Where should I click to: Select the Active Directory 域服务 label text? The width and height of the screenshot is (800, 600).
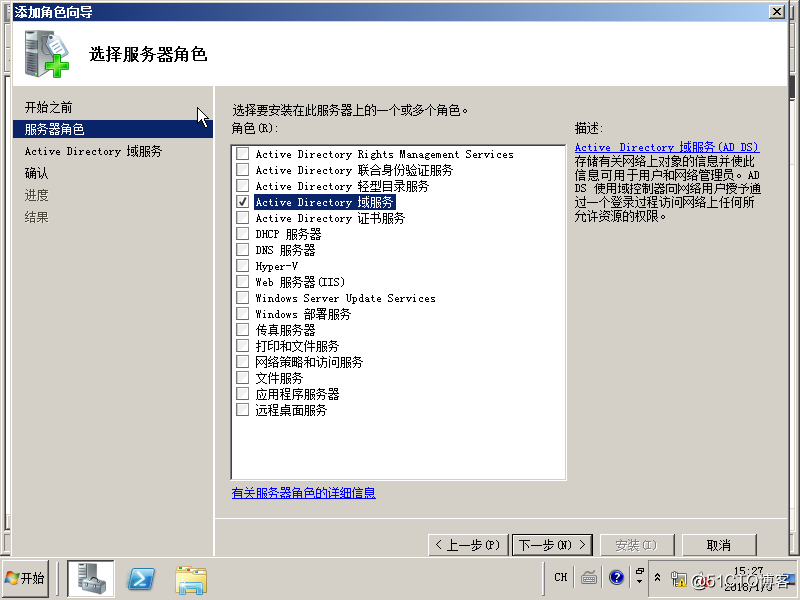tap(324, 202)
